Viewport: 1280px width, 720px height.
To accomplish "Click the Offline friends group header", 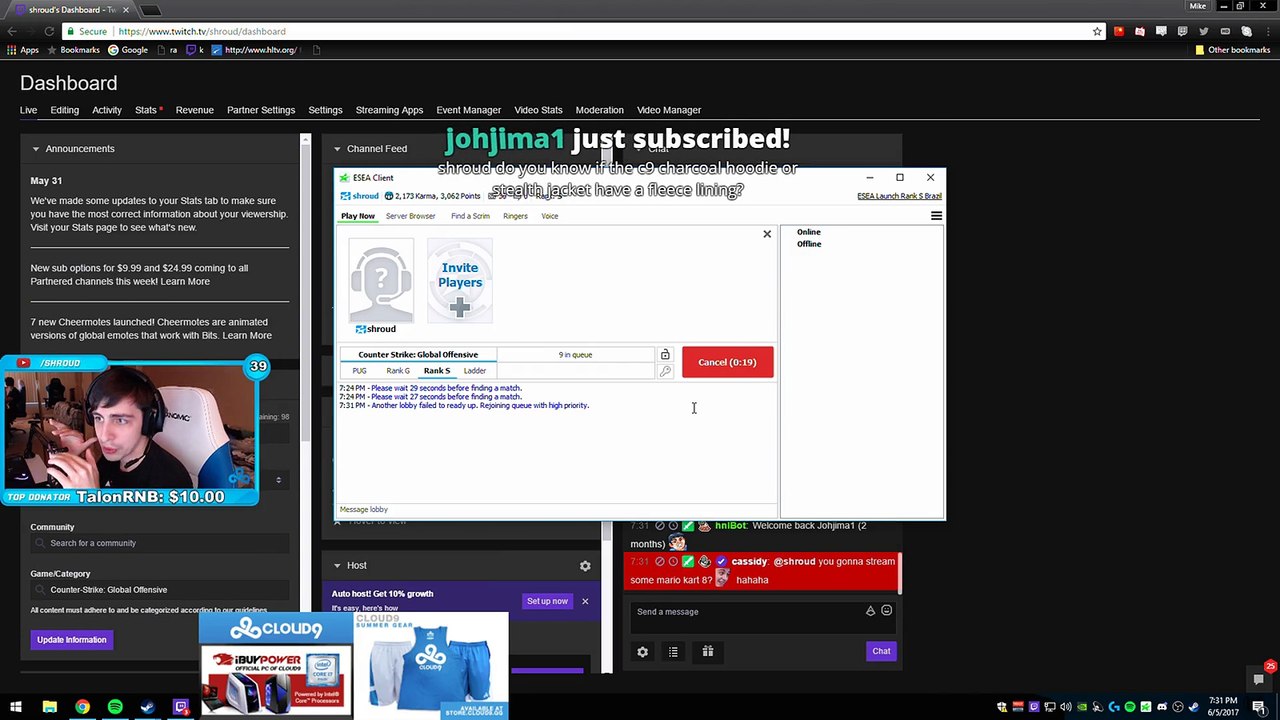I will pyautogui.click(x=809, y=244).
